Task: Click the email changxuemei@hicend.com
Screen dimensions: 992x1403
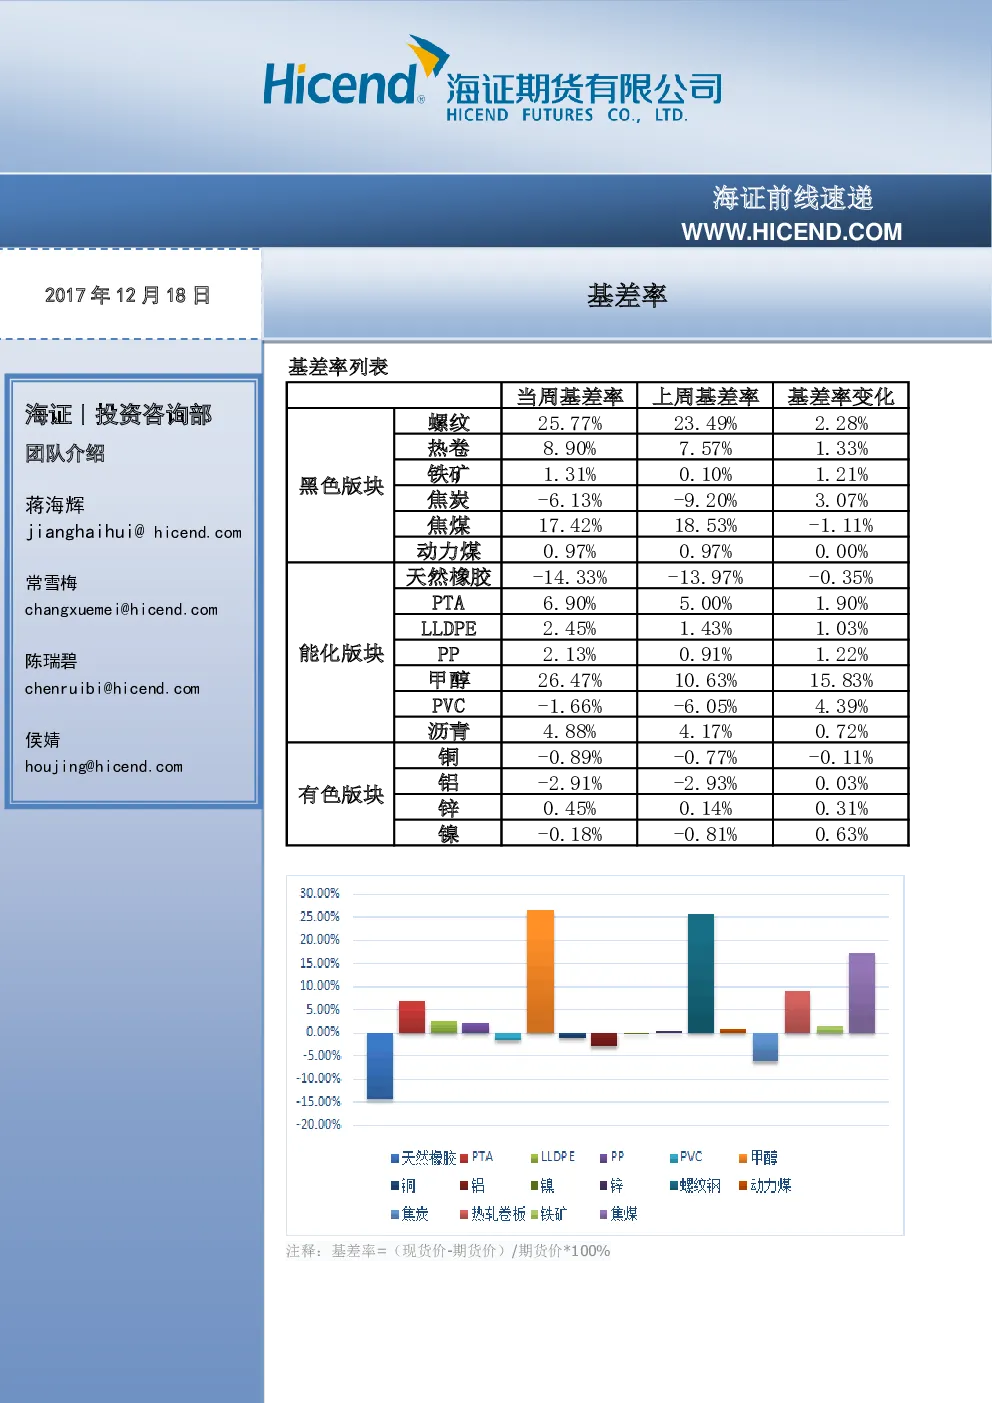Action: (x=121, y=609)
